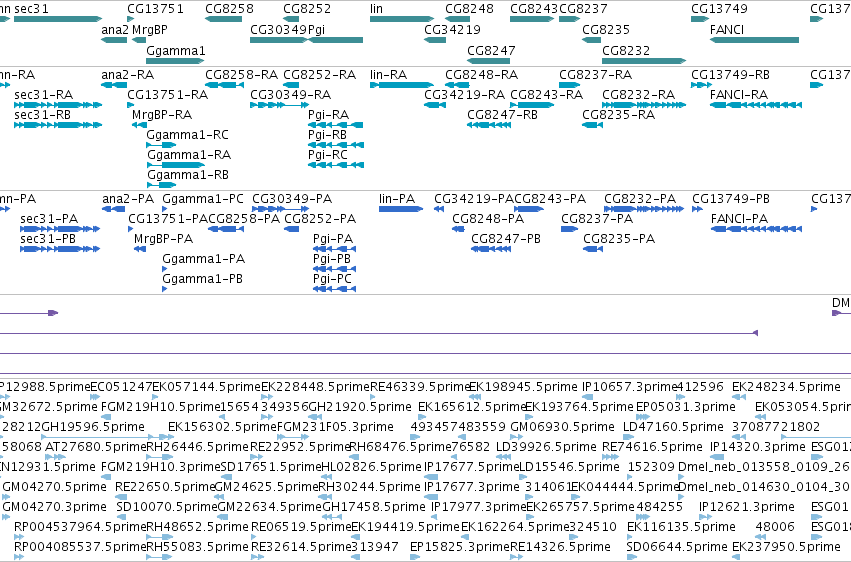Select the CG8243-RA transcript label

[x=547, y=95]
